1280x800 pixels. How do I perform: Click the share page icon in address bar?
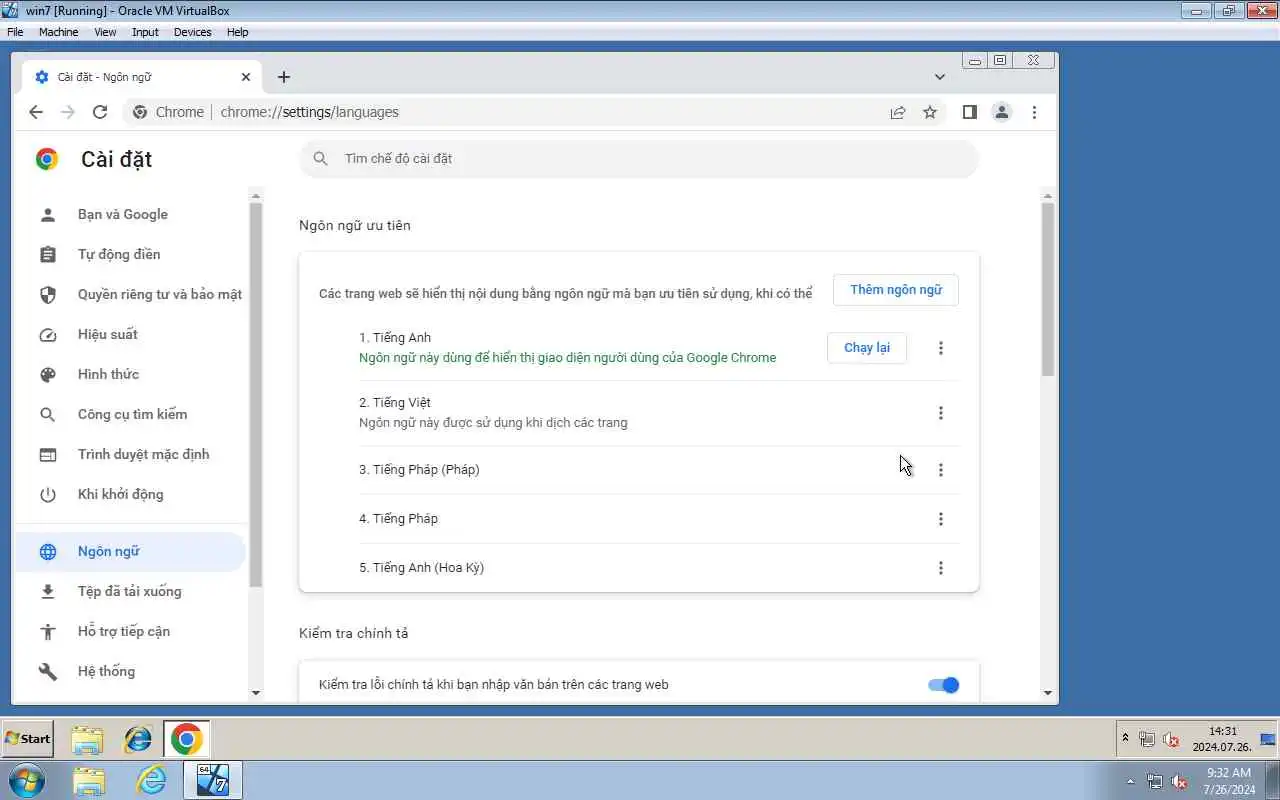point(898,112)
